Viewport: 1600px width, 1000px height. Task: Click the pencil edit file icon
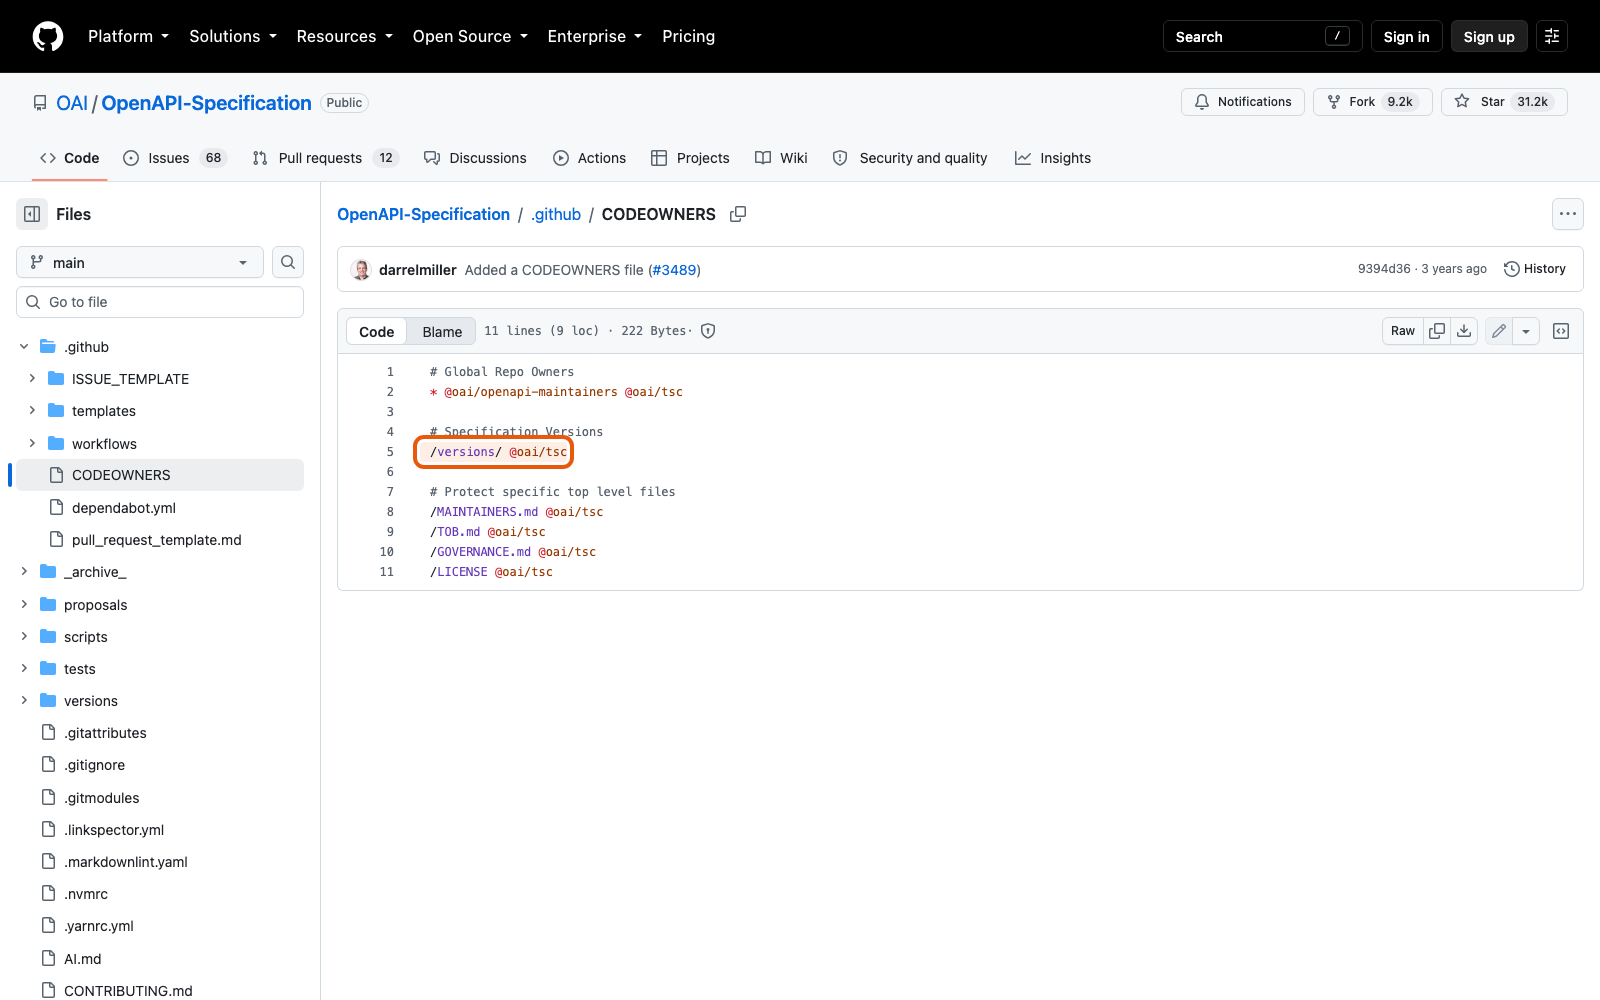[x=1498, y=331]
